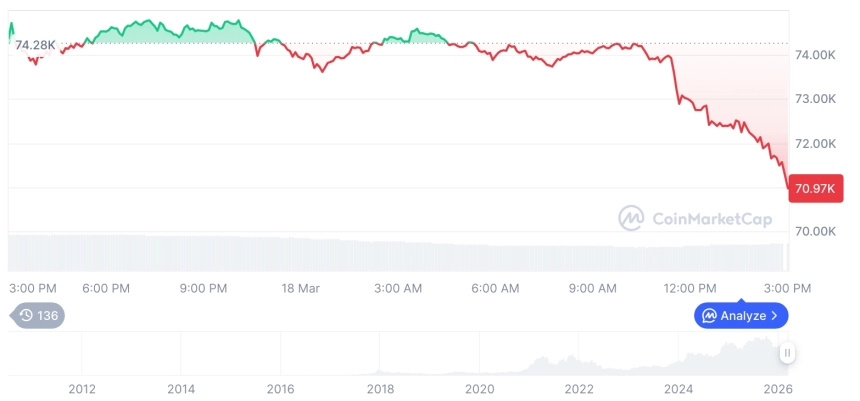Click the number 136 in the history badge
The image size is (860, 401).
tap(48, 315)
